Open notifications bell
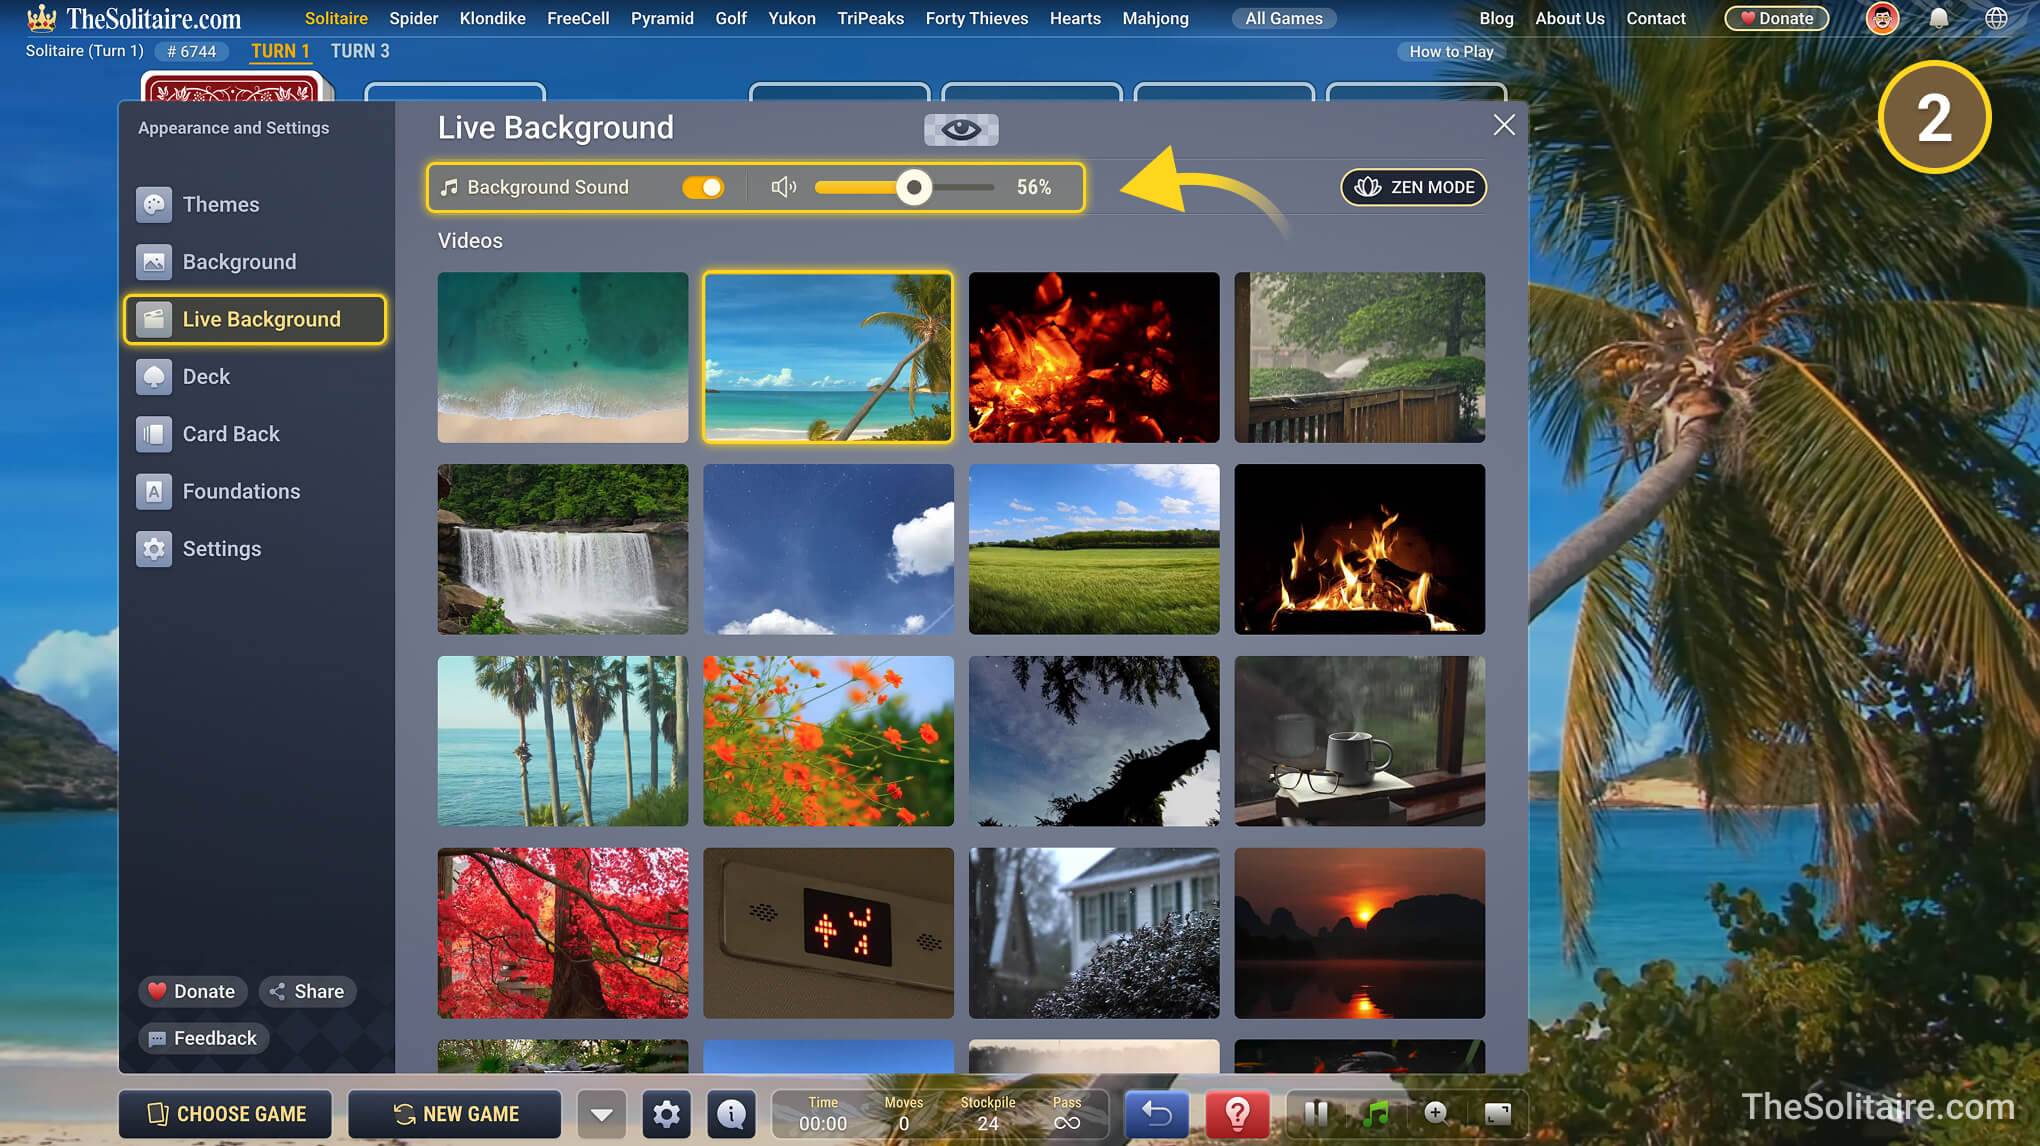Screen dimensions: 2040x1146 point(1939,19)
